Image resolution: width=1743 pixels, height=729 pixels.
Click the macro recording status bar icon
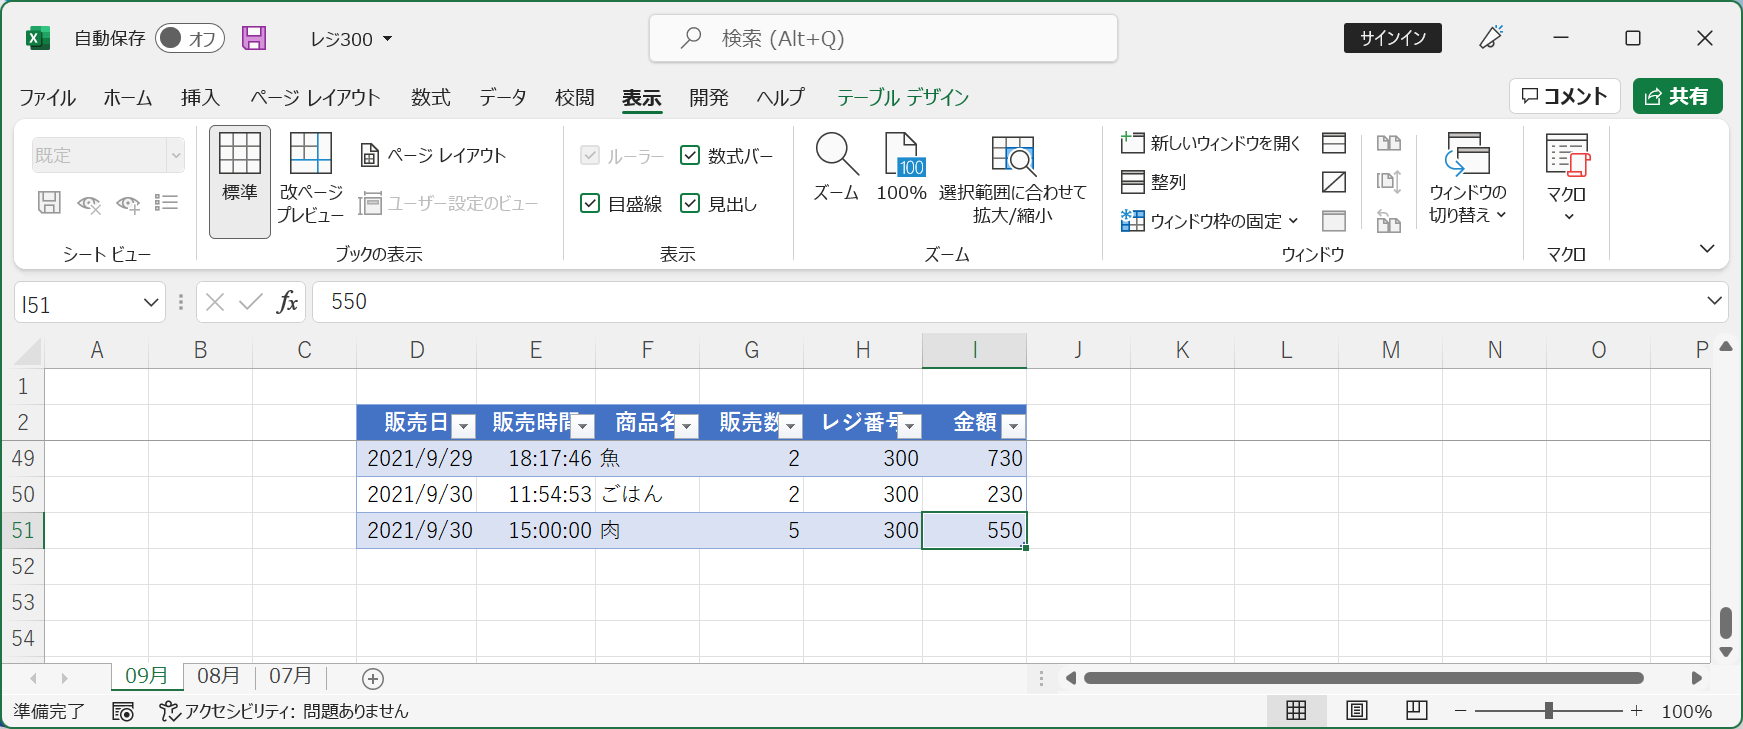click(x=123, y=711)
